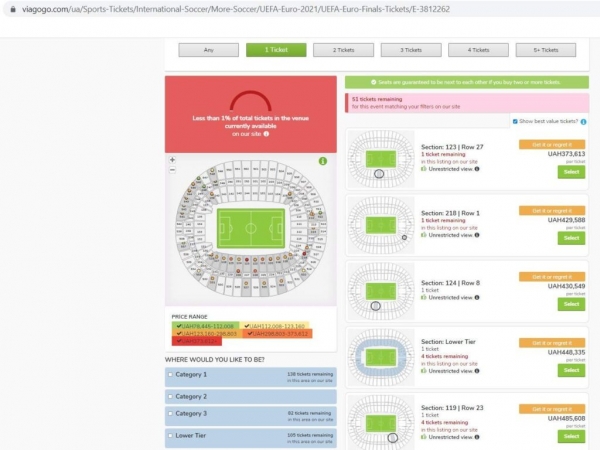Click info icon for Section 123 unrestricted view
This screenshot has height=450, width=600.
click(476, 170)
